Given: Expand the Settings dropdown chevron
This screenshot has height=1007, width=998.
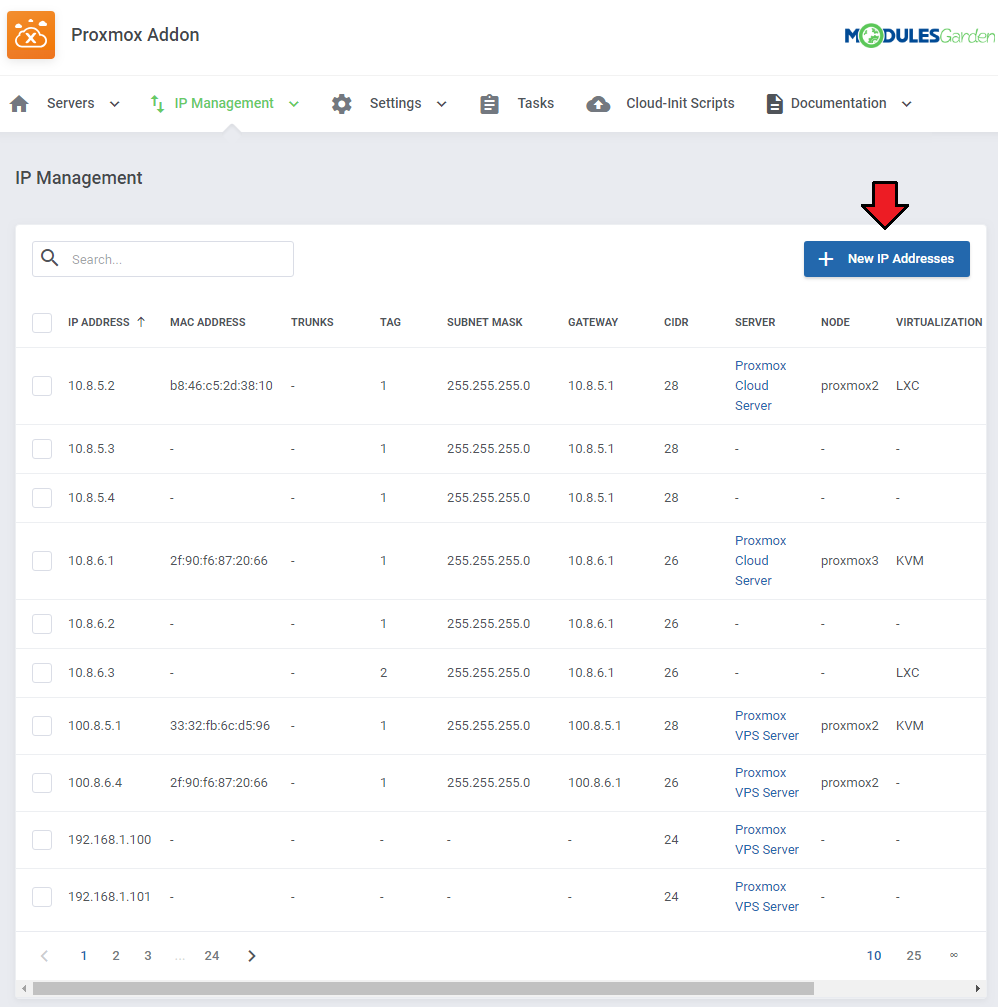Looking at the screenshot, I should click(441, 104).
